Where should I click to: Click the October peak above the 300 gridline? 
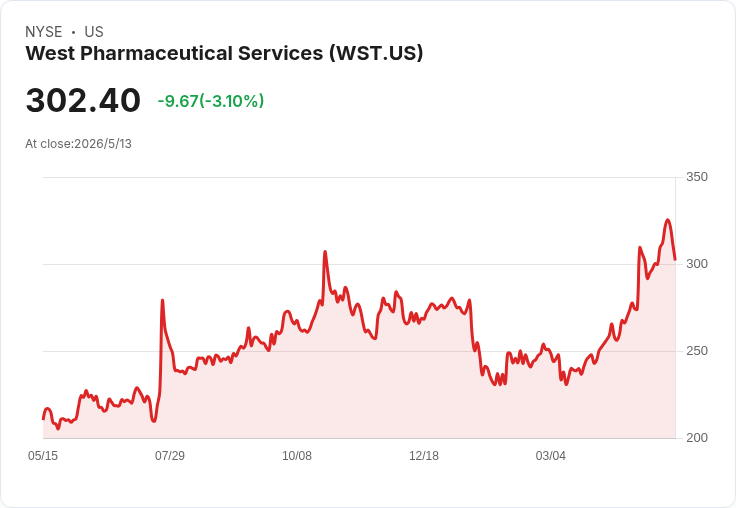[325, 252]
